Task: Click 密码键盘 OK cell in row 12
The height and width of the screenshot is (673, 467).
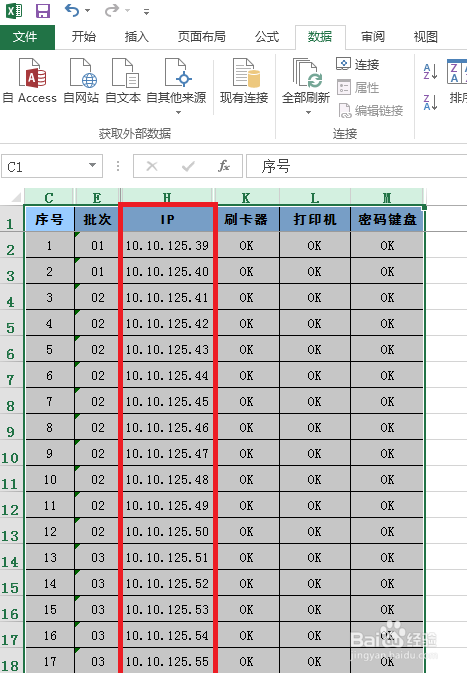Action: click(387, 506)
